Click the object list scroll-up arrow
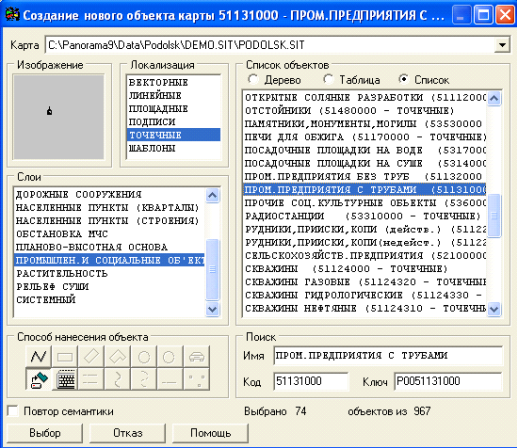The height and width of the screenshot is (448, 517). click(494, 98)
